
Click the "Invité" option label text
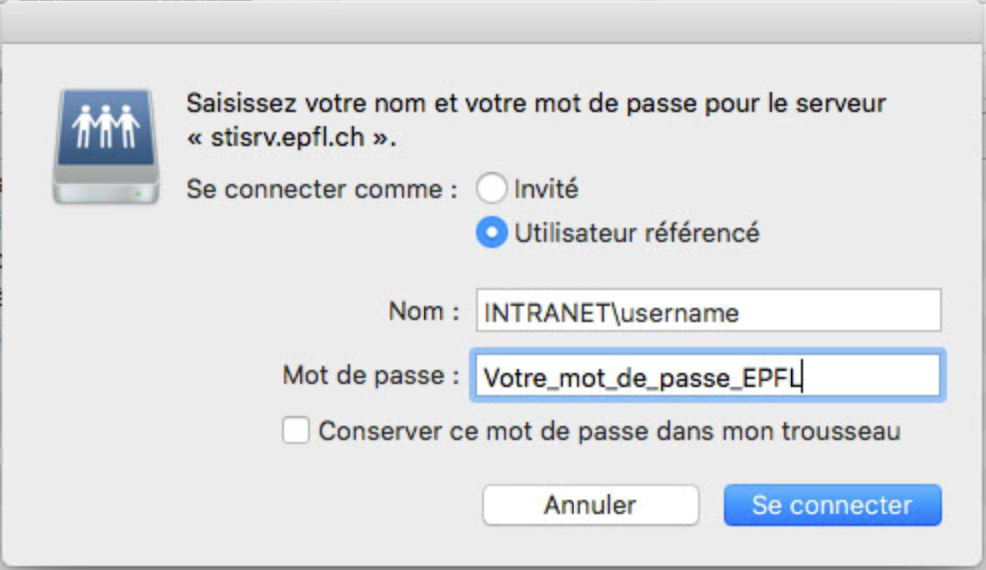[546, 188]
